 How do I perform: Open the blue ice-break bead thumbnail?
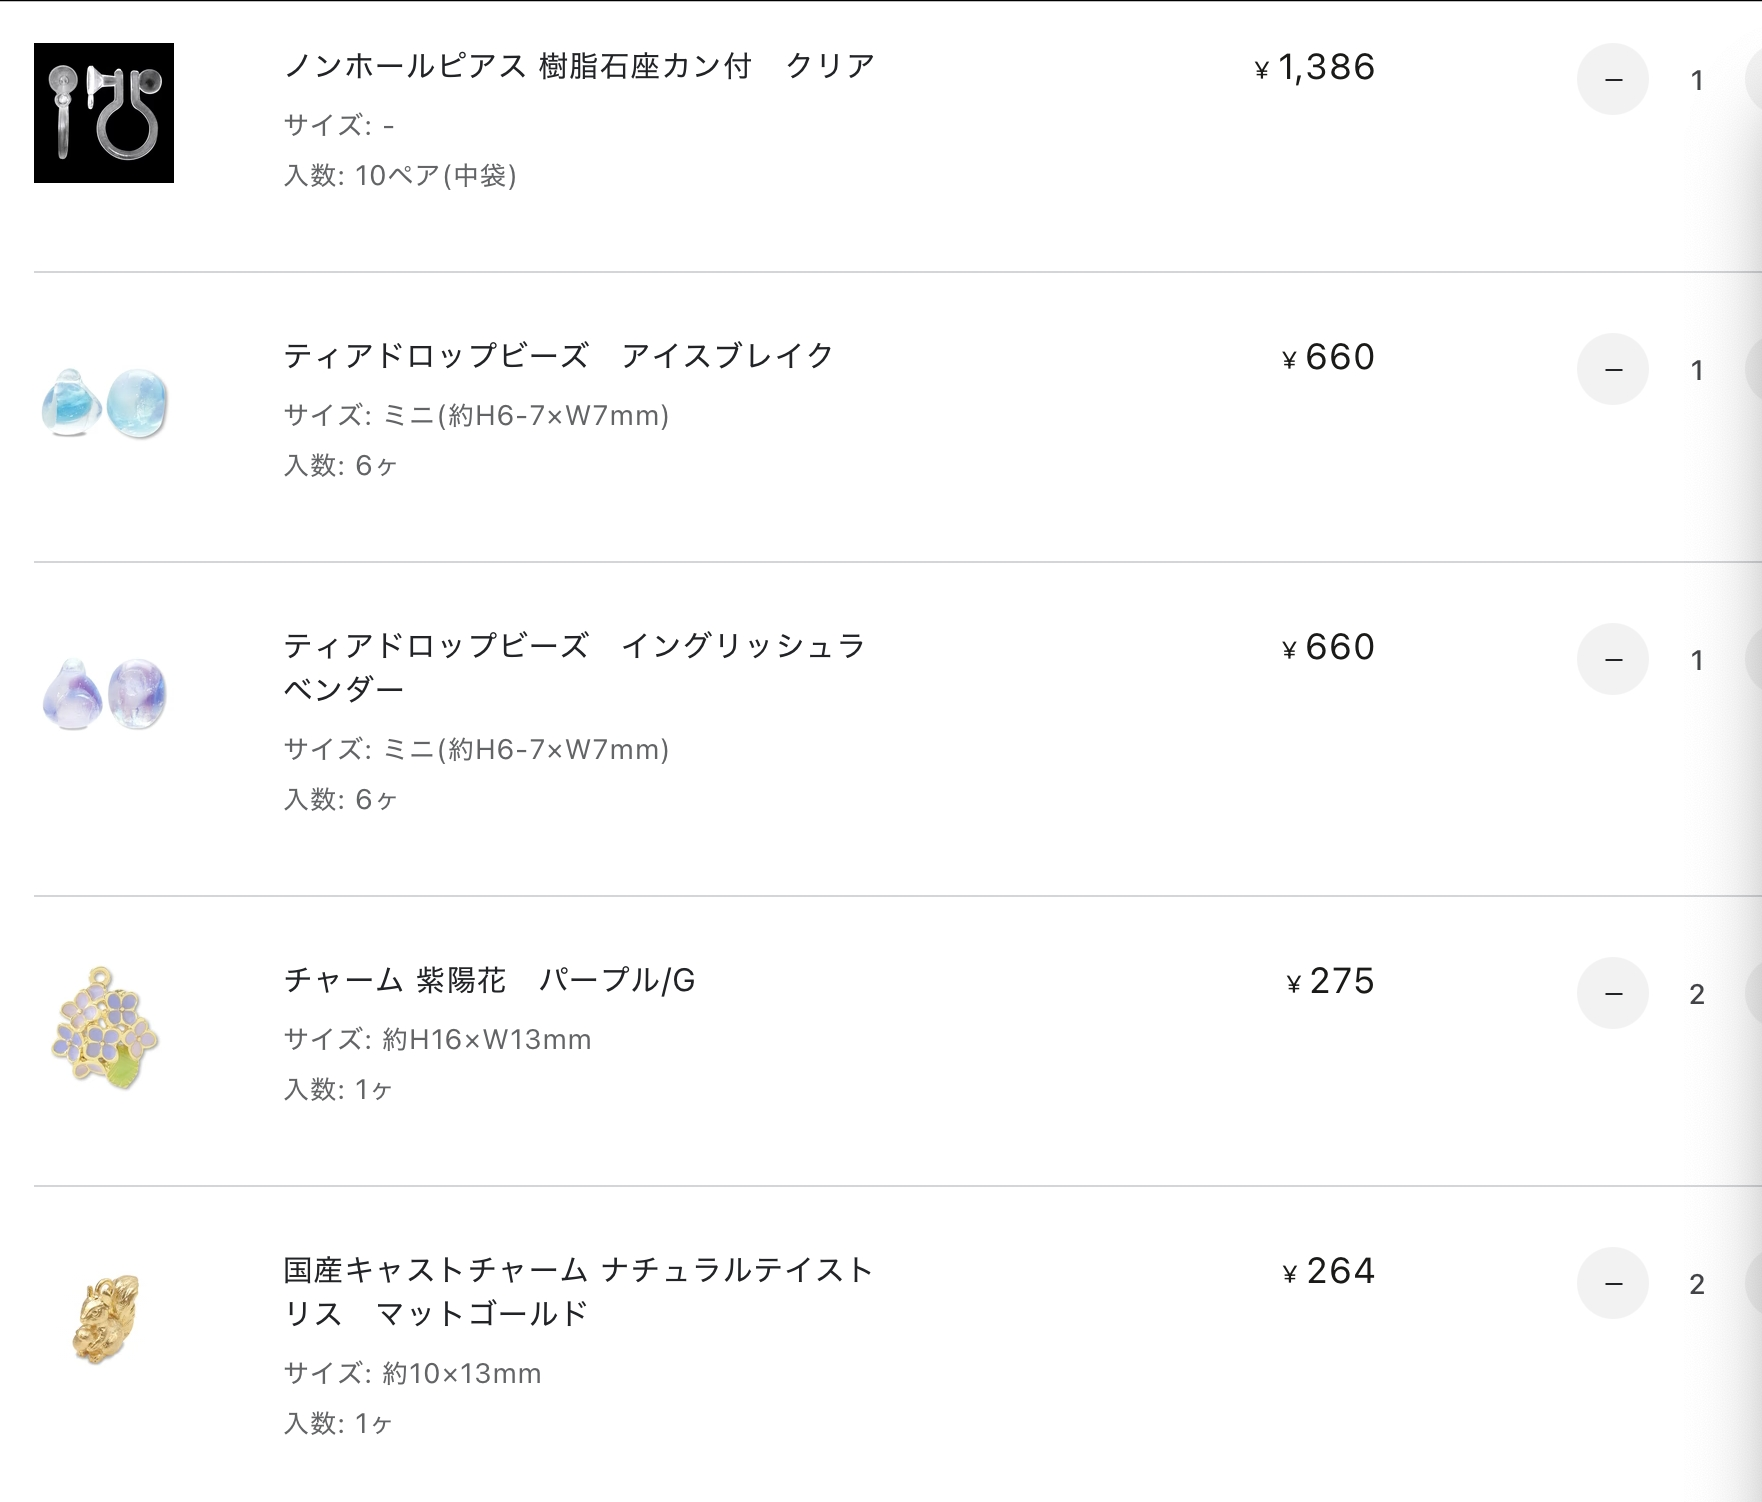click(104, 403)
